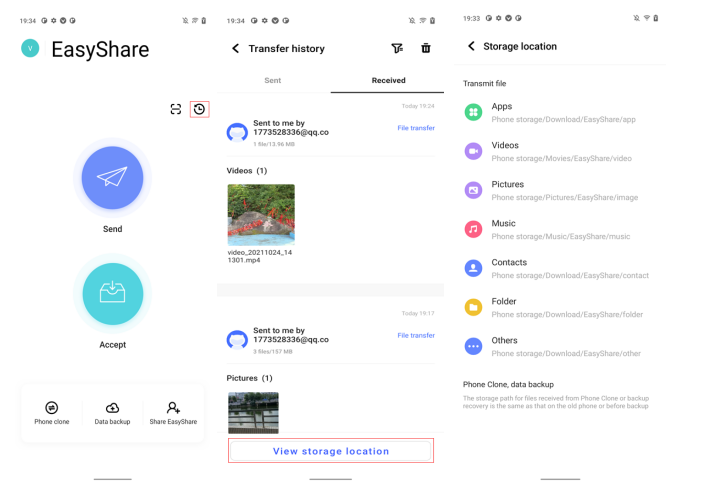Go back from Transfer history

point(236,48)
